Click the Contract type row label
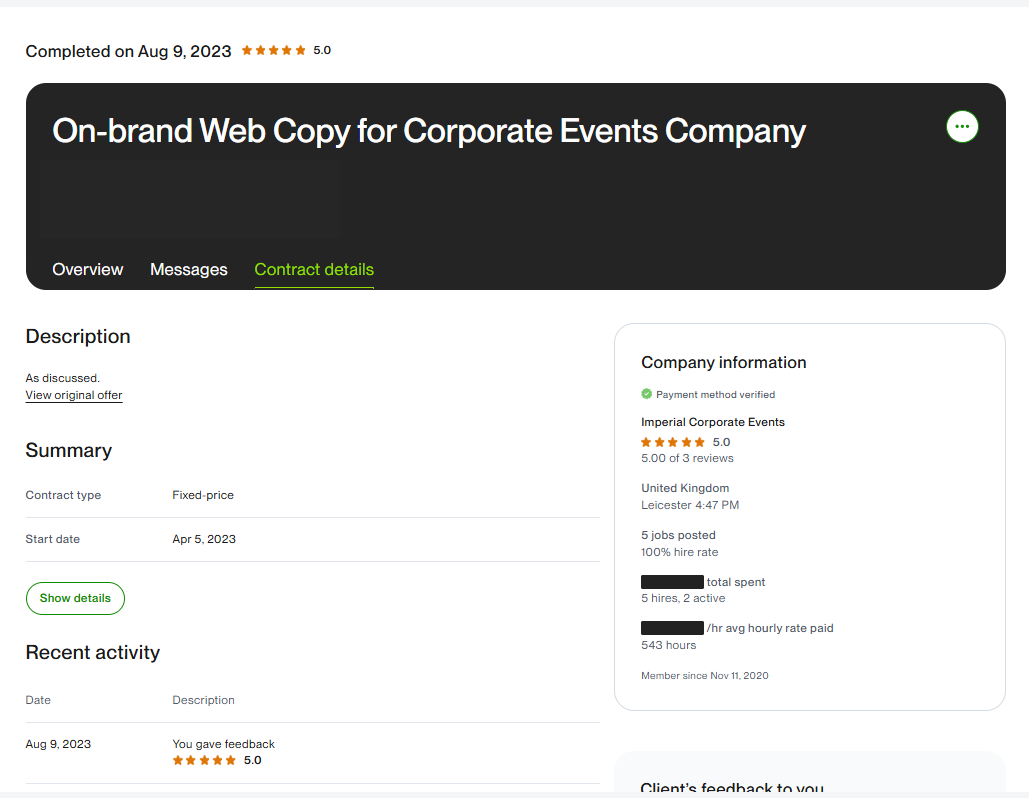This screenshot has width=1029, height=798. 63,495
